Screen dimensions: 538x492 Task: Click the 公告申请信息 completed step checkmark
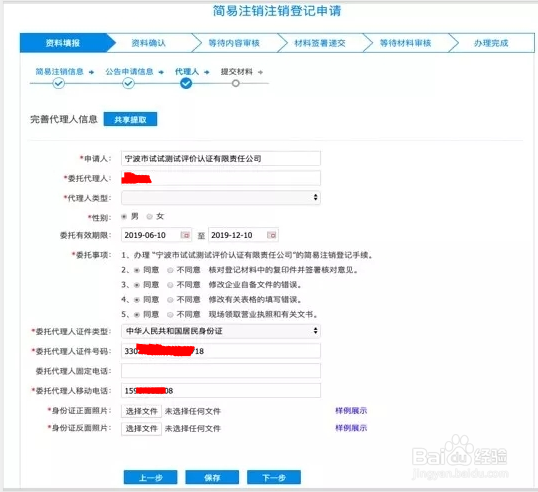coord(128,83)
